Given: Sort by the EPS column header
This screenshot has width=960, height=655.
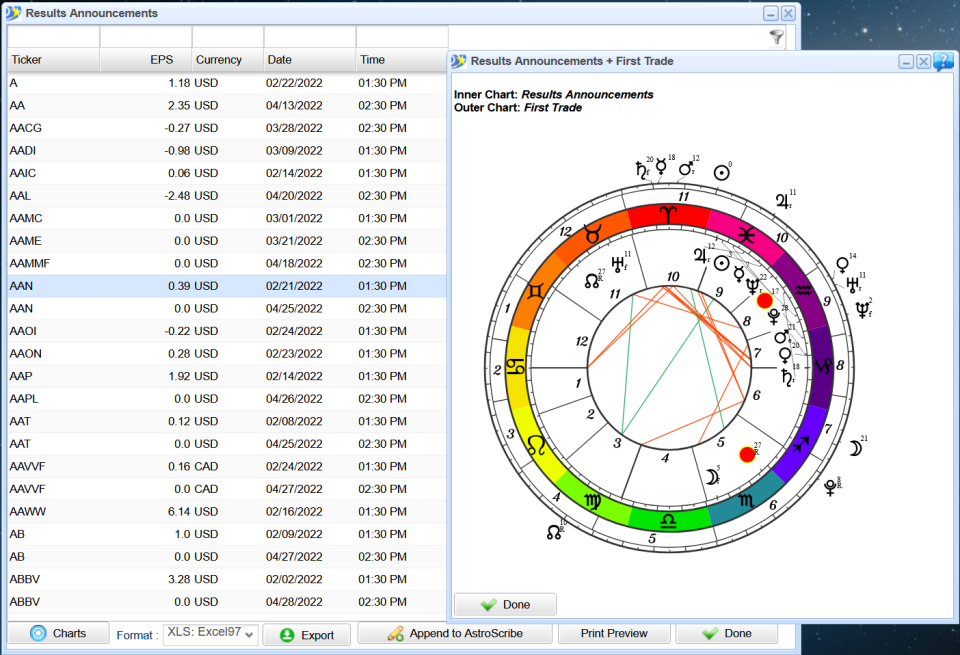Looking at the screenshot, I should [146, 59].
